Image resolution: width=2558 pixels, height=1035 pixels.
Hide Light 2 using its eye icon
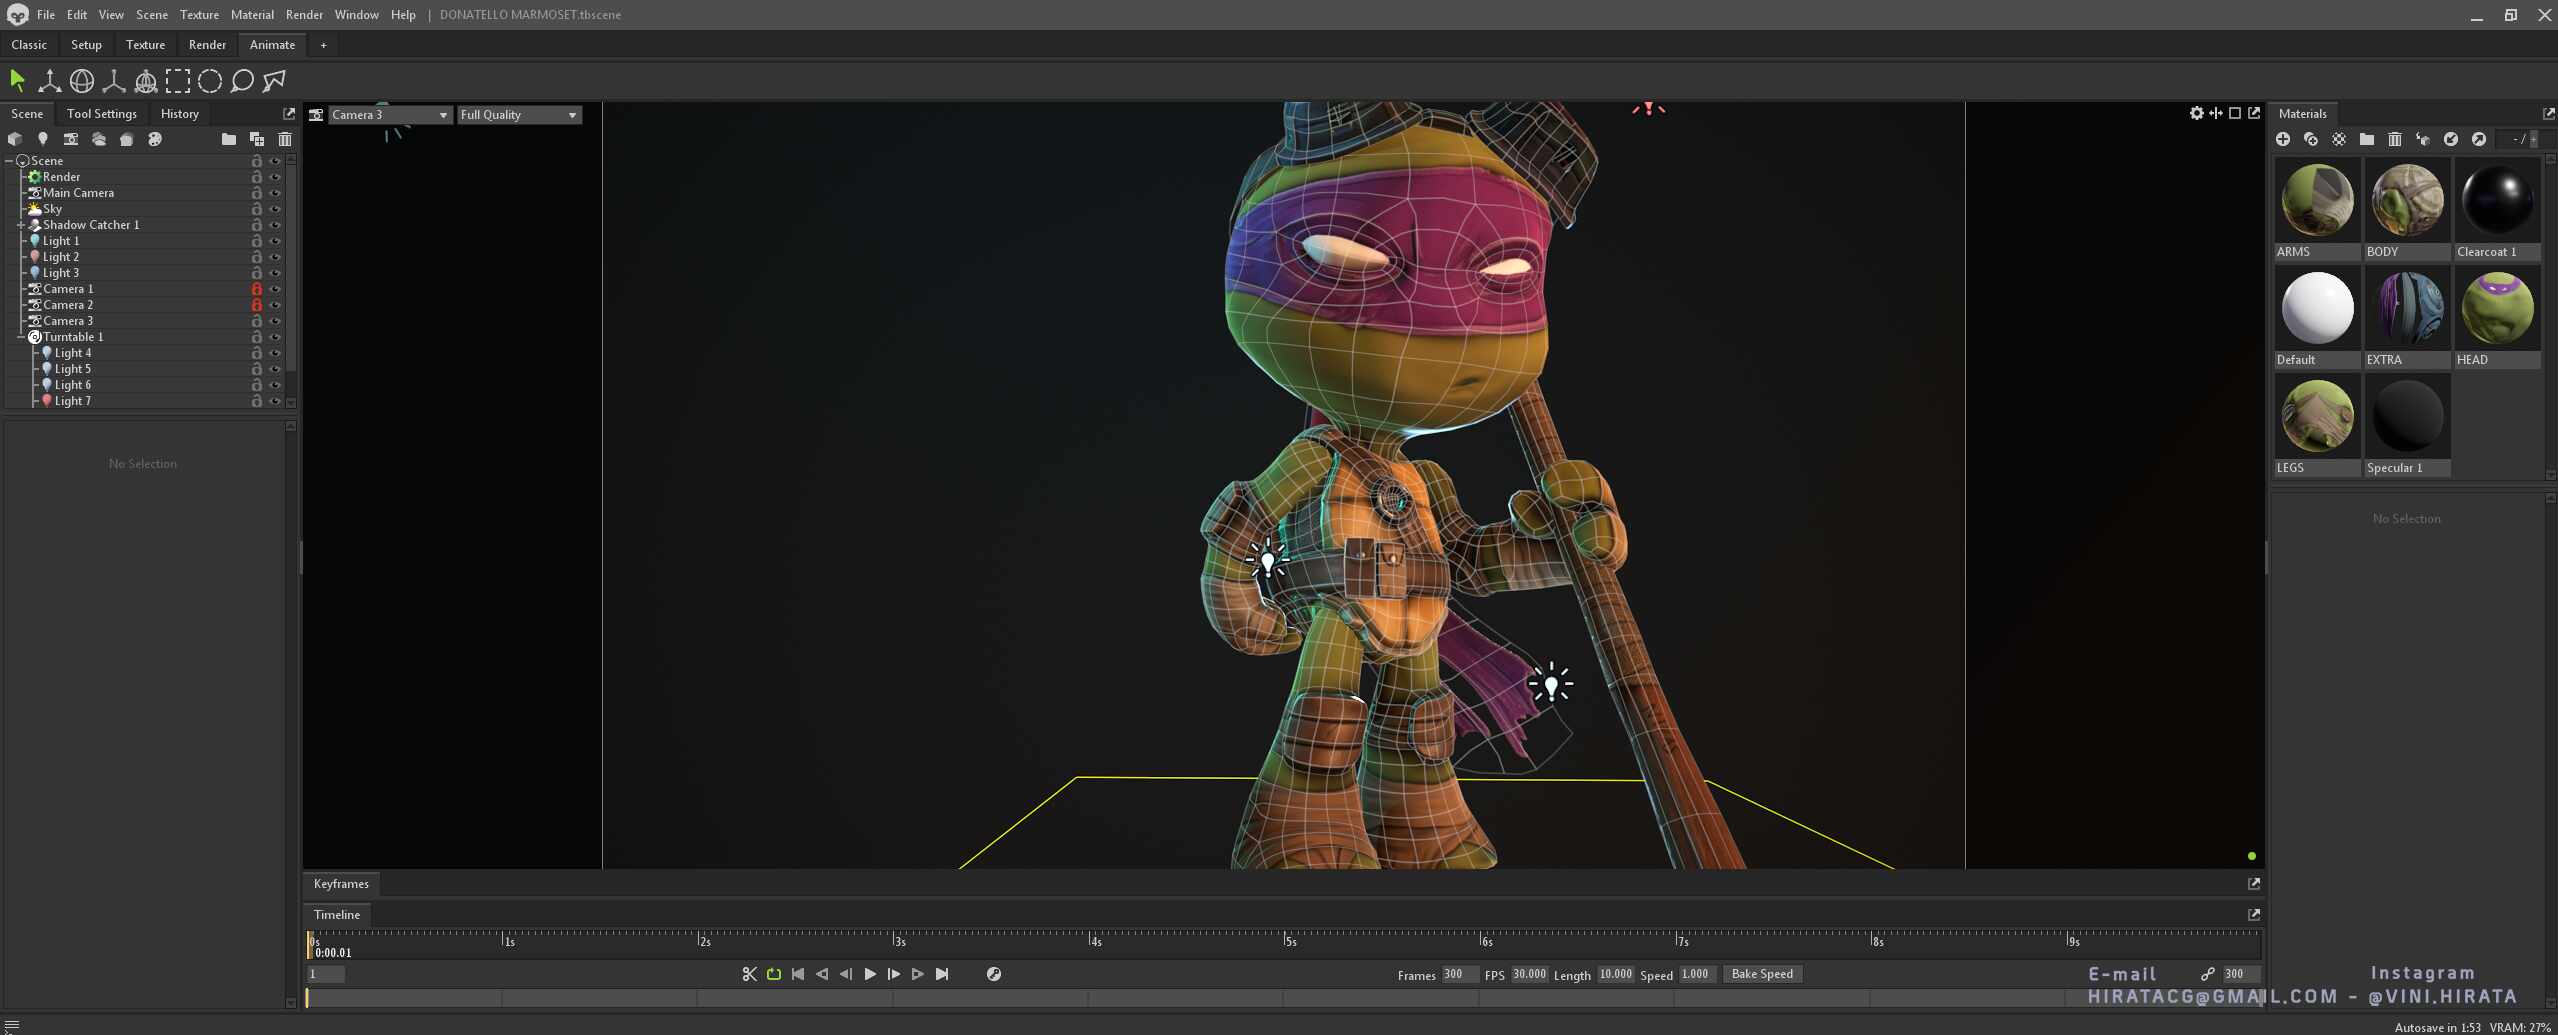(275, 257)
